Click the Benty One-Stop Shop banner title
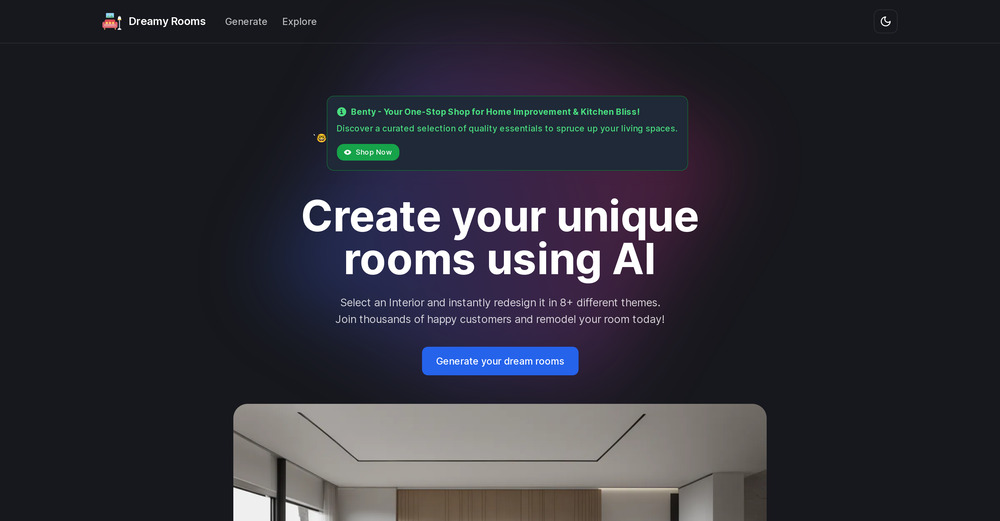Viewport: 1000px width, 521px height. [495, 112]
